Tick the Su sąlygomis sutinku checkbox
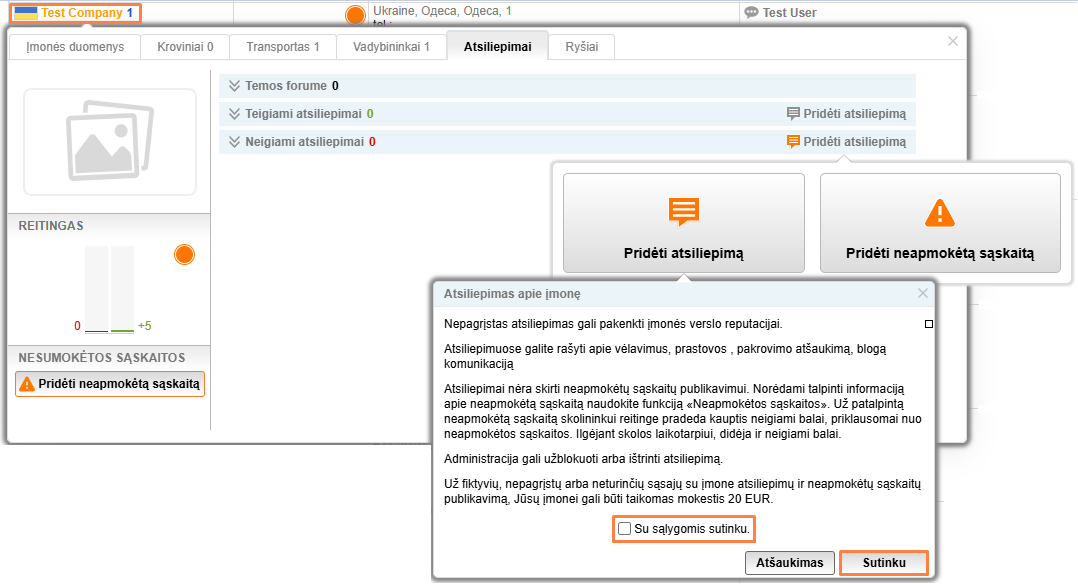Screen dimensions: 1078x584 pos(624,528)
